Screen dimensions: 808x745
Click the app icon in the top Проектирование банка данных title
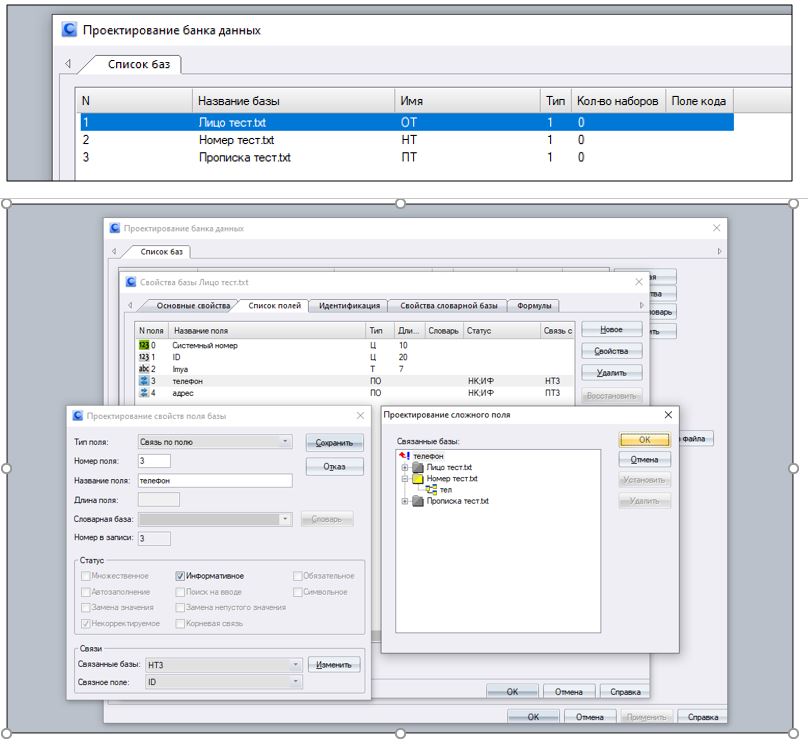(69, 29)
